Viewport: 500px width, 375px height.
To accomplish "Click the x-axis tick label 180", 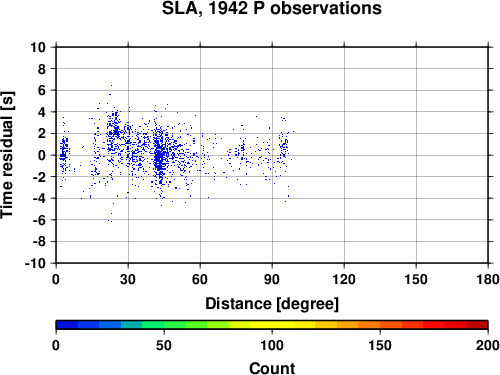I will [488, 279].
